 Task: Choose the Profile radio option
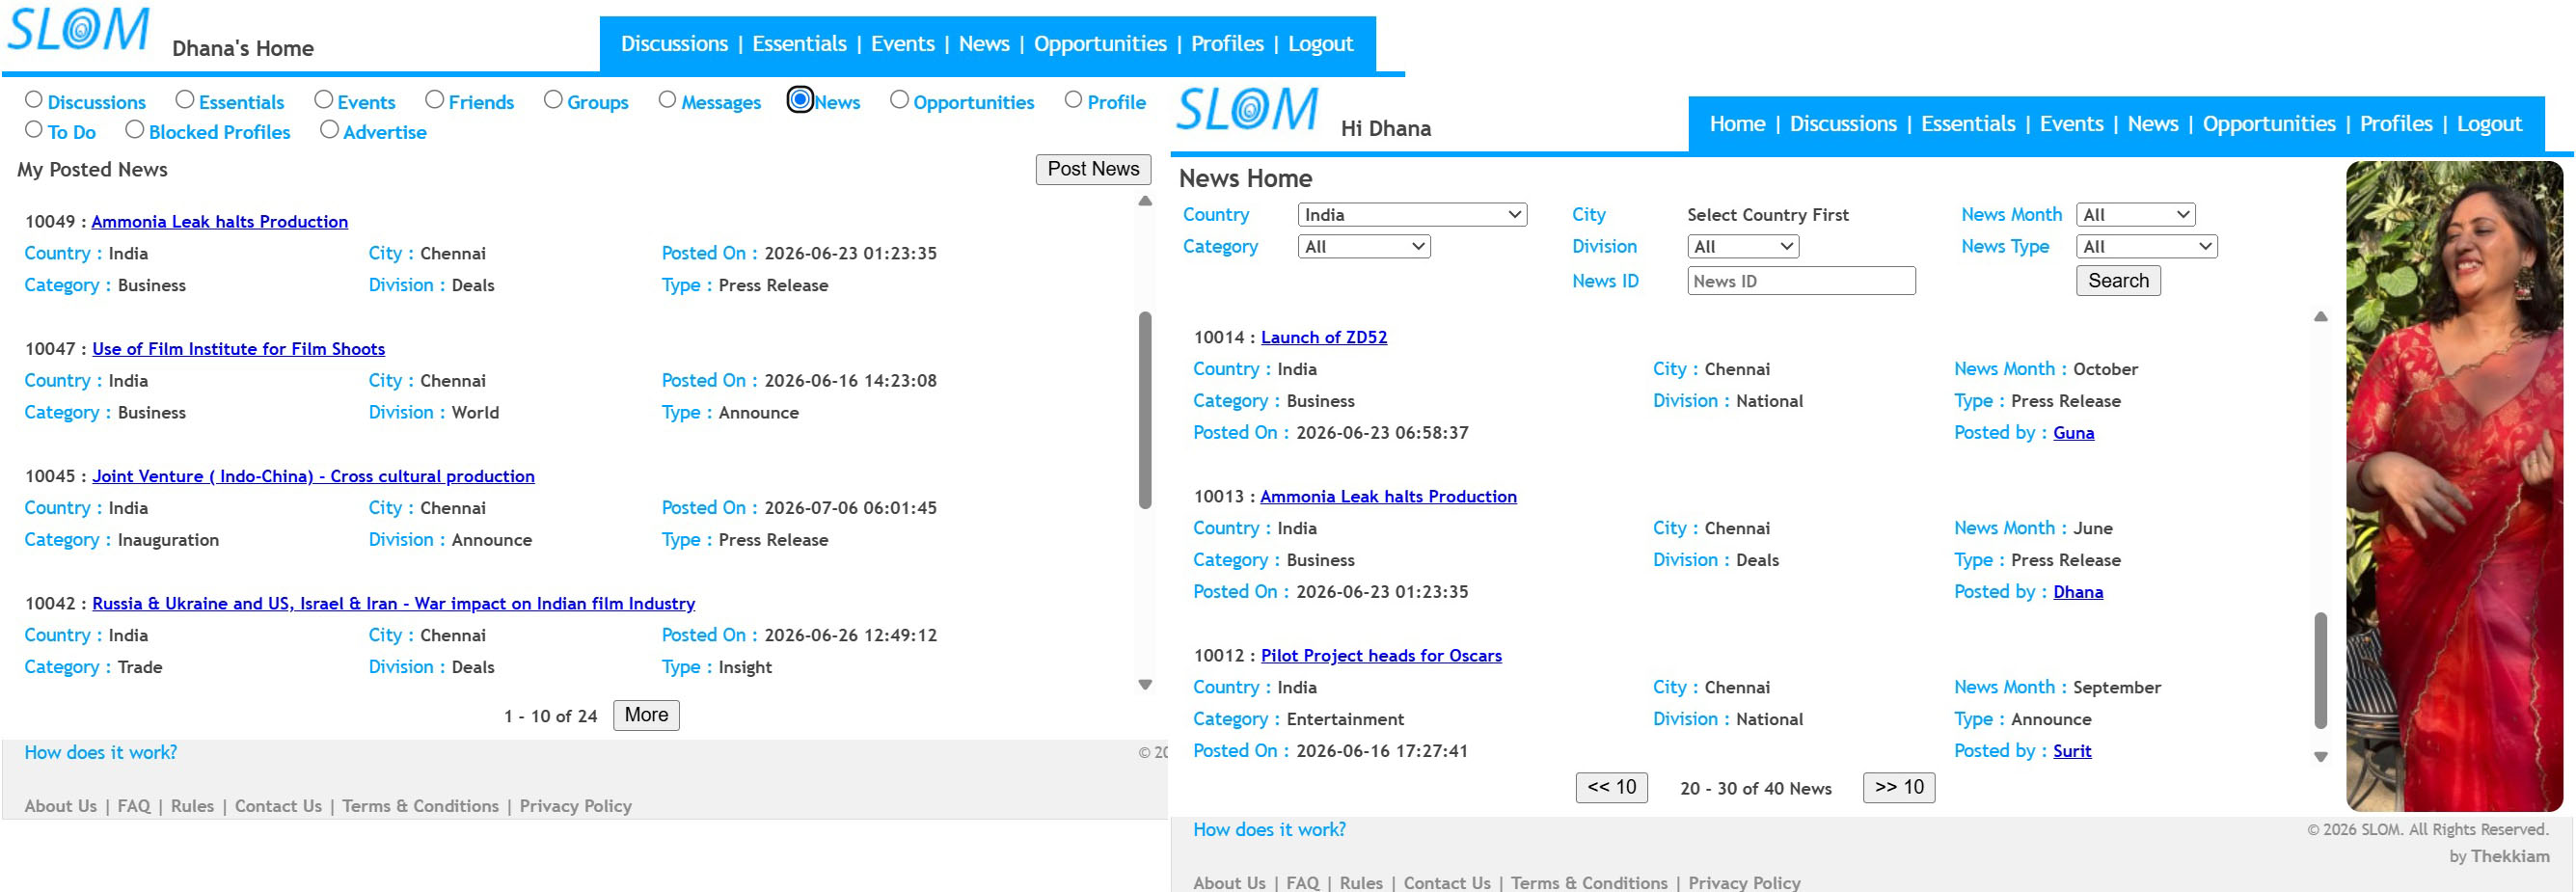point(1073,100)
